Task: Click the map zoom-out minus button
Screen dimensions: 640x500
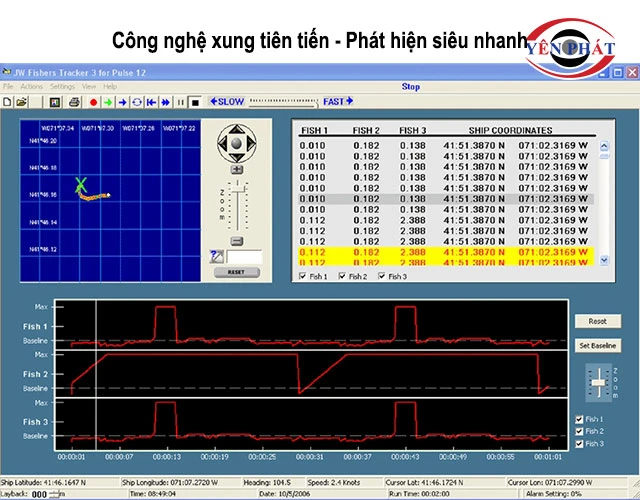Action: [237, 241]
